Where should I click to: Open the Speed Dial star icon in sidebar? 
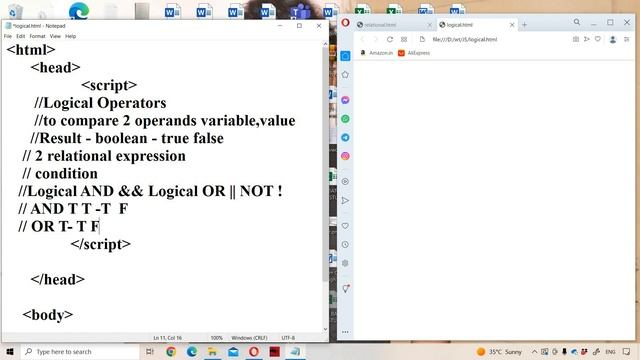point(345,75)
